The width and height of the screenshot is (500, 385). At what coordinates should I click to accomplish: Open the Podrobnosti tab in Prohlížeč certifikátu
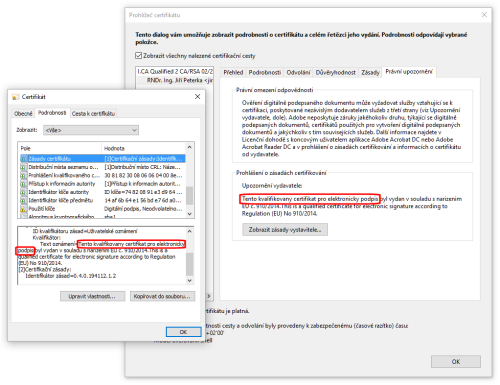[x=265, y=72]
